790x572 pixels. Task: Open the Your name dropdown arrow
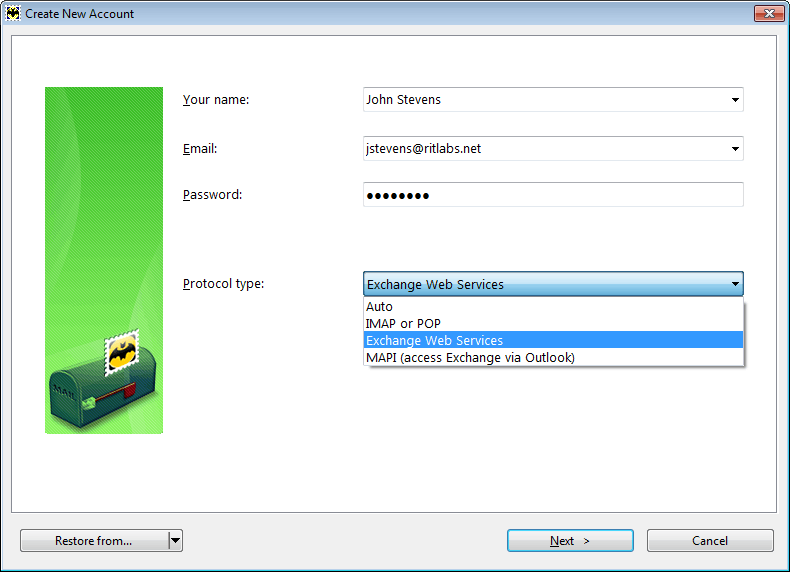(735, 100)
